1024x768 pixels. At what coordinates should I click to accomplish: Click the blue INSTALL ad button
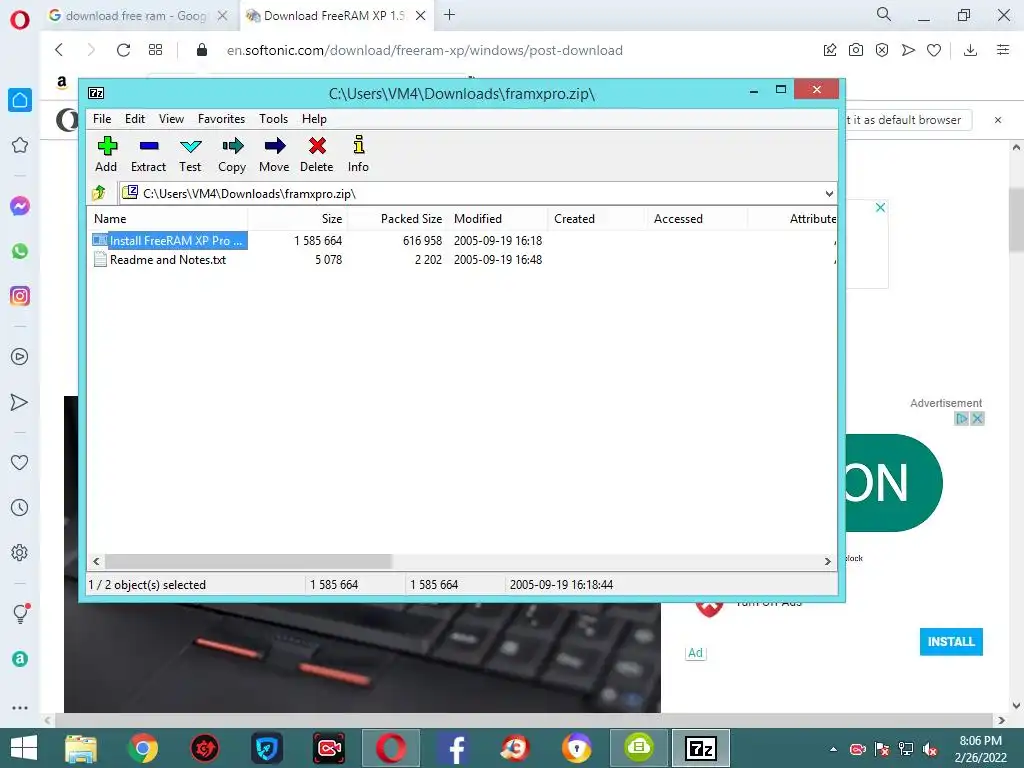pos(951,641)
